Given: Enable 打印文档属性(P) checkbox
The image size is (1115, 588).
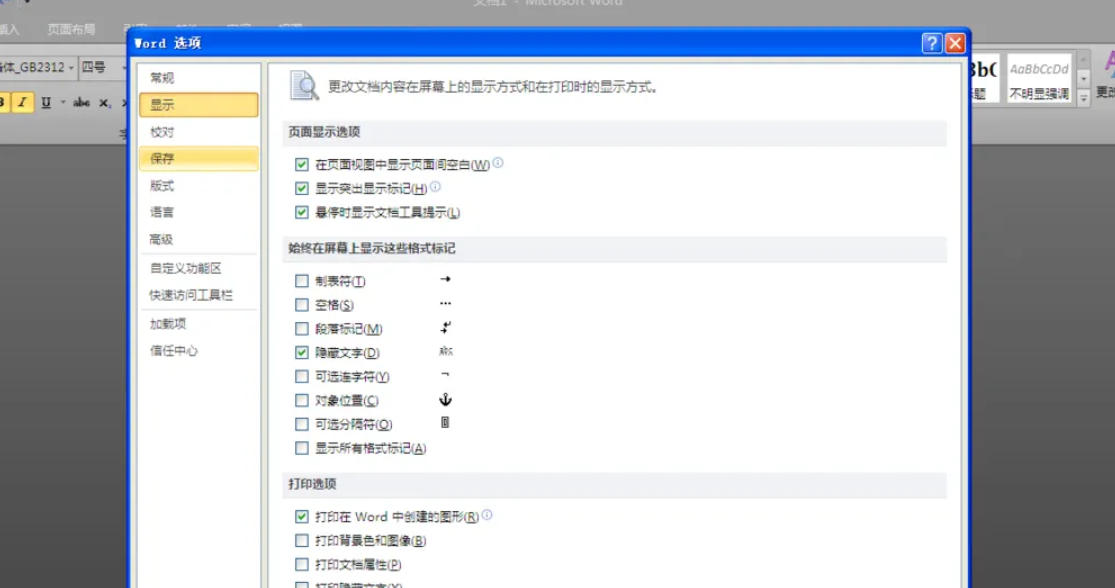Looking at the screenshot, I should tap(302, 565).
